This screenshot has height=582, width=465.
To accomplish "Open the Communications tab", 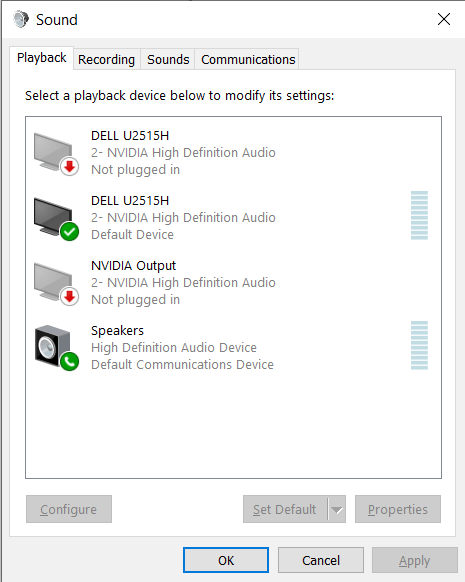I will [x=248, y=59].
